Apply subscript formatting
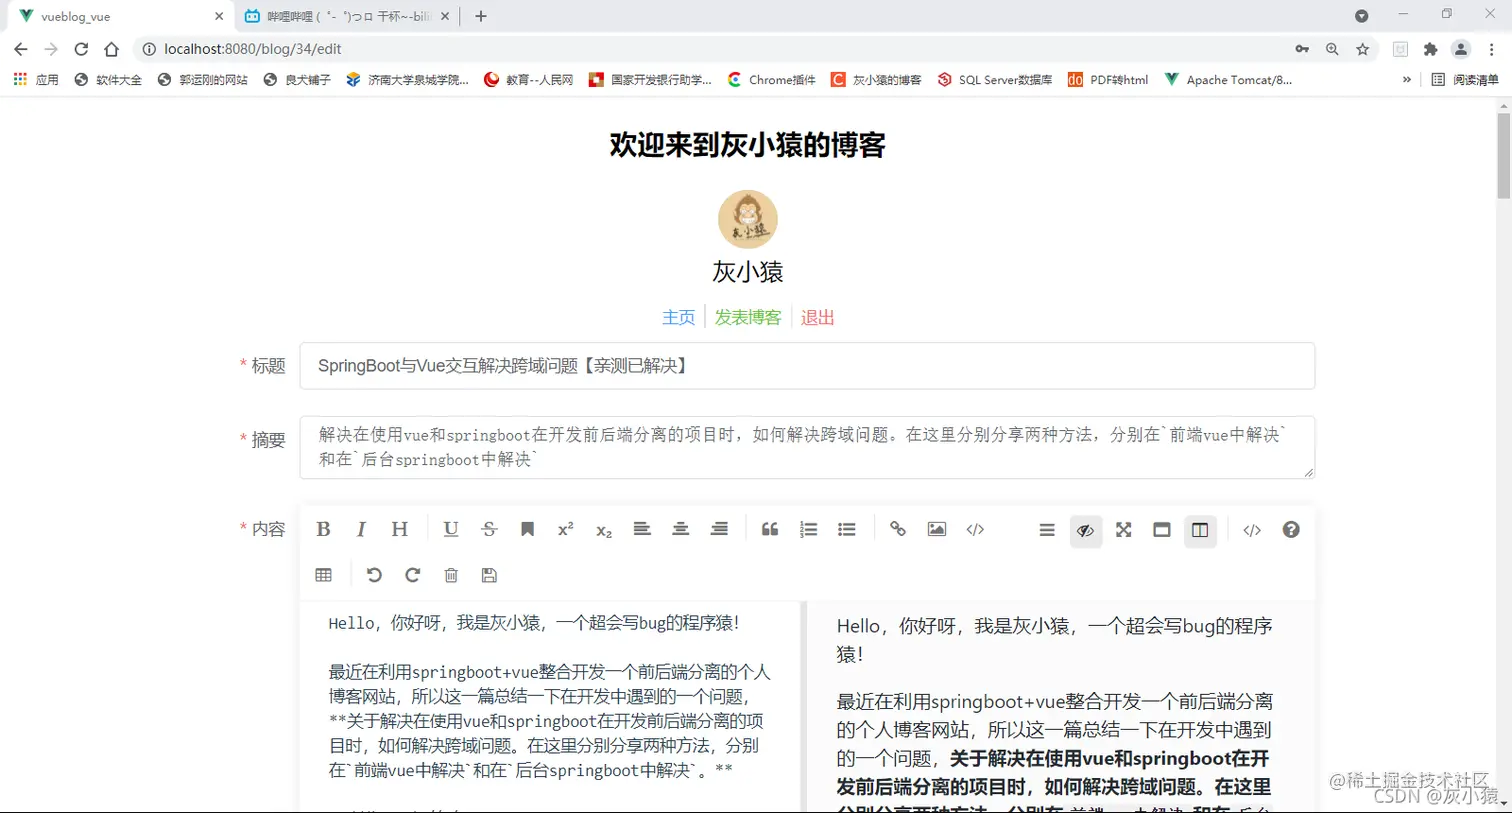Viewport: 1512px width, 813px height. click(604, 531)
